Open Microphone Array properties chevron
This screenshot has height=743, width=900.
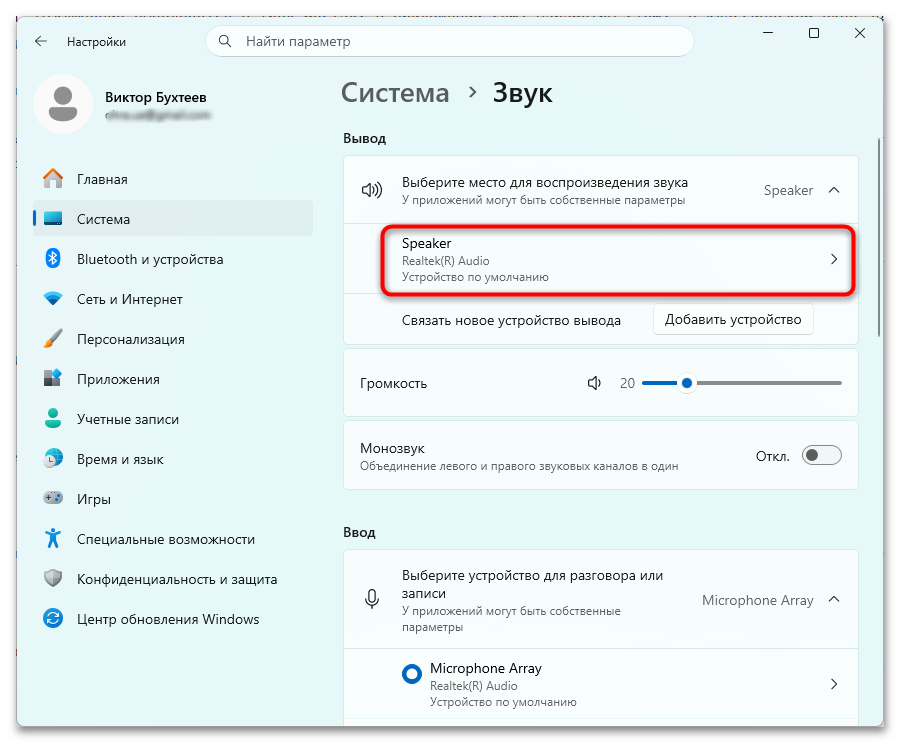[x=834, y=684]
